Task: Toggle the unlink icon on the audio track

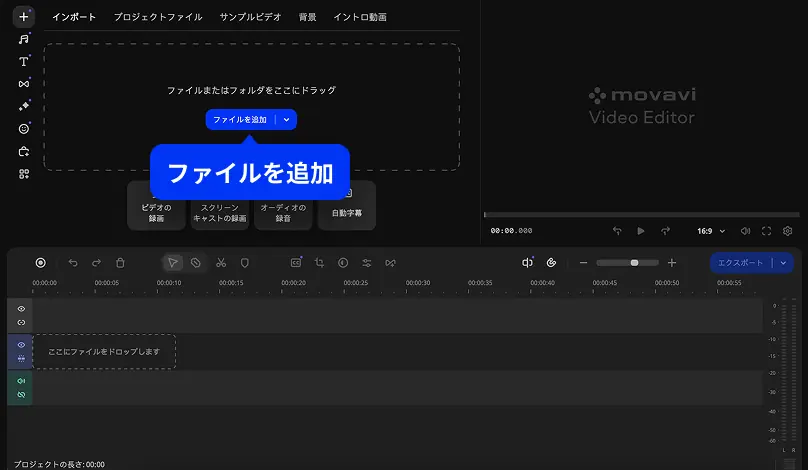Action: [x=21, y=395]
